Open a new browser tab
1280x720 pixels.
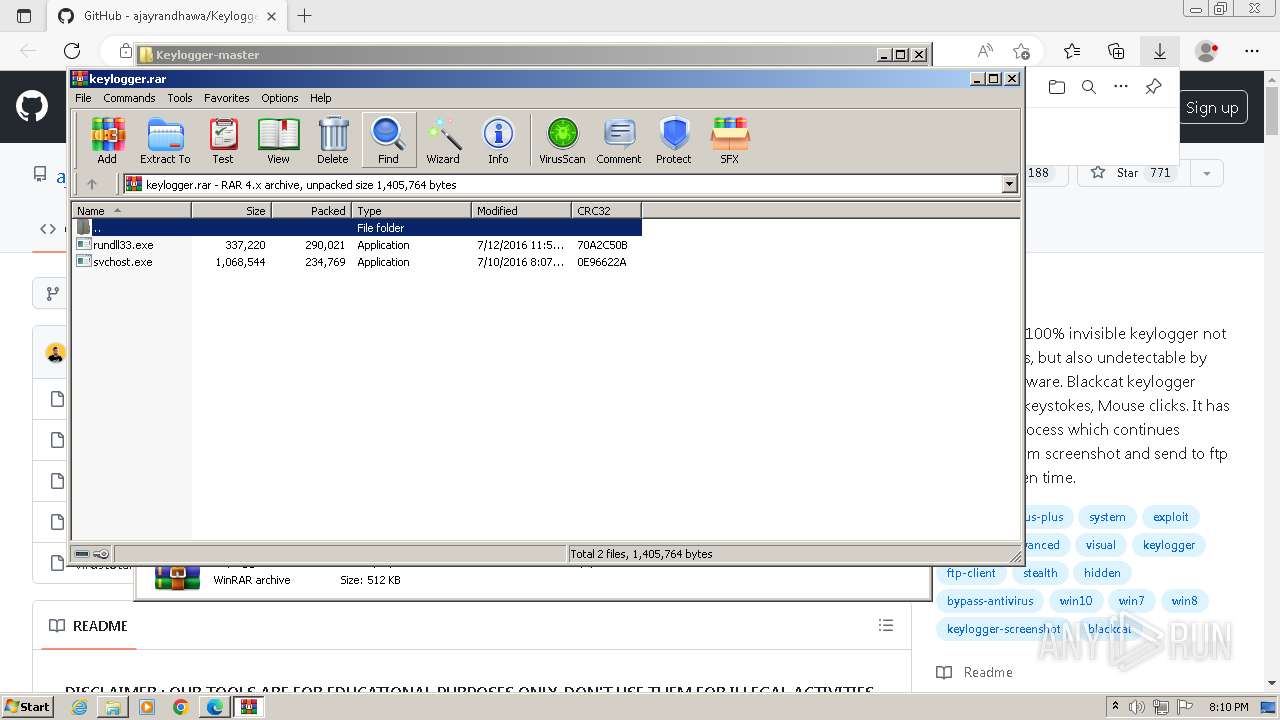pos(305,16)
